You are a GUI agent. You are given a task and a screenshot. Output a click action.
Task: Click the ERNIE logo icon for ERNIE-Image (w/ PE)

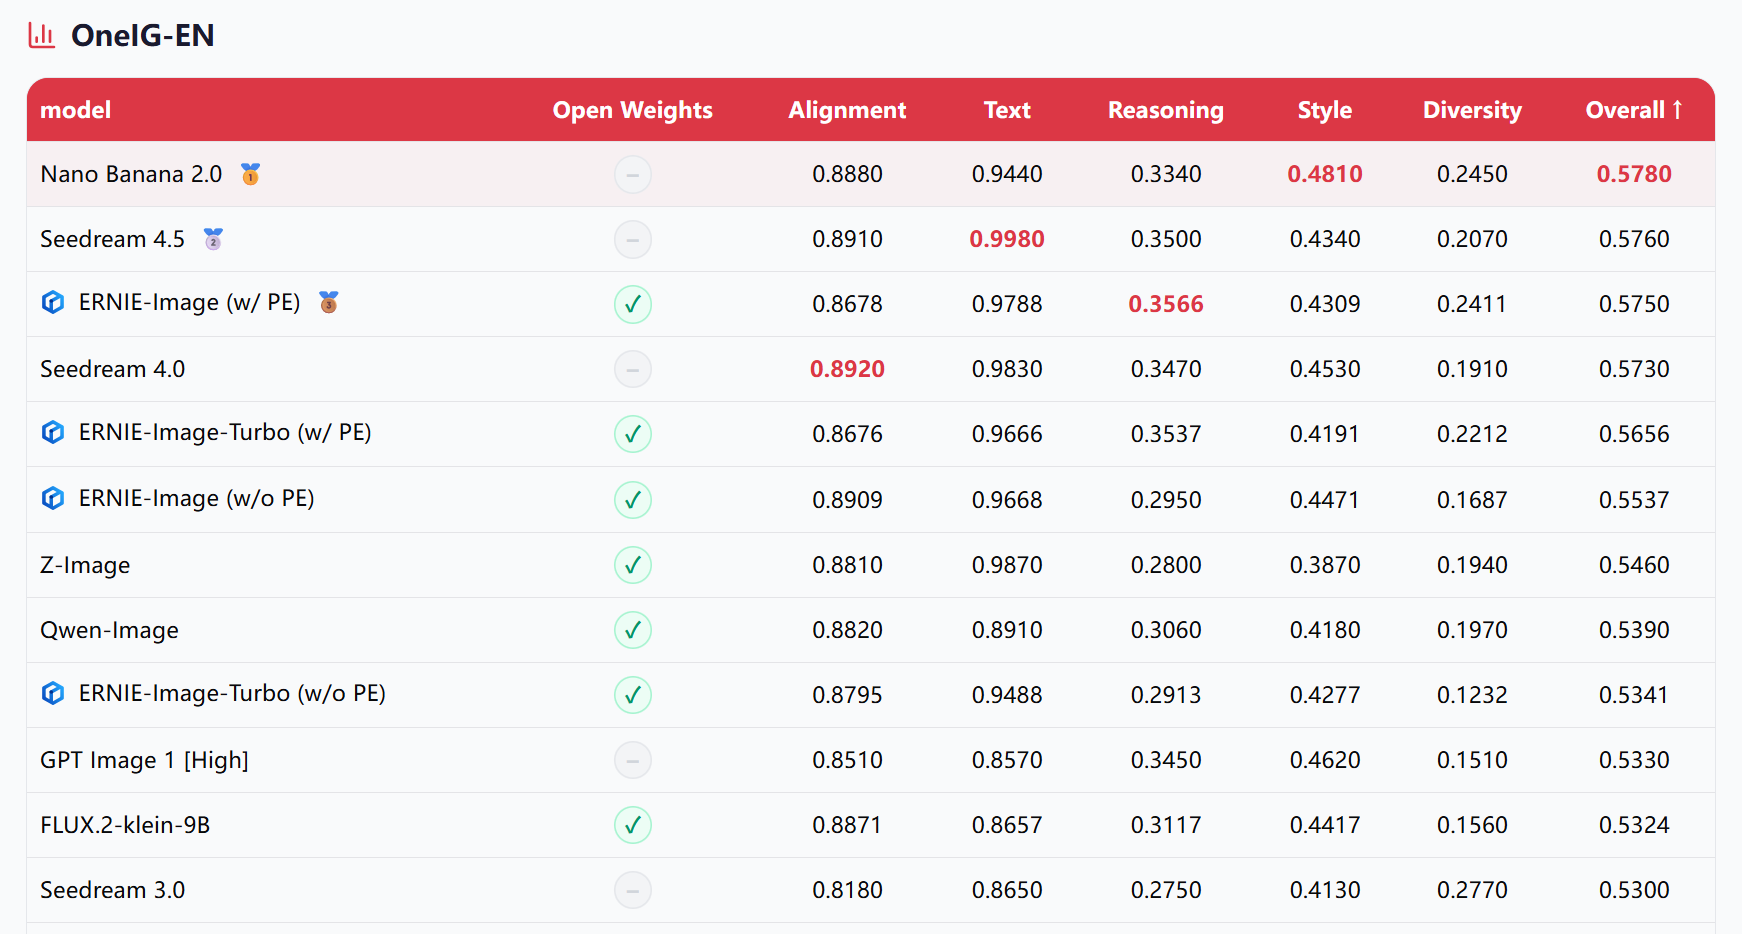pos(53,302)
